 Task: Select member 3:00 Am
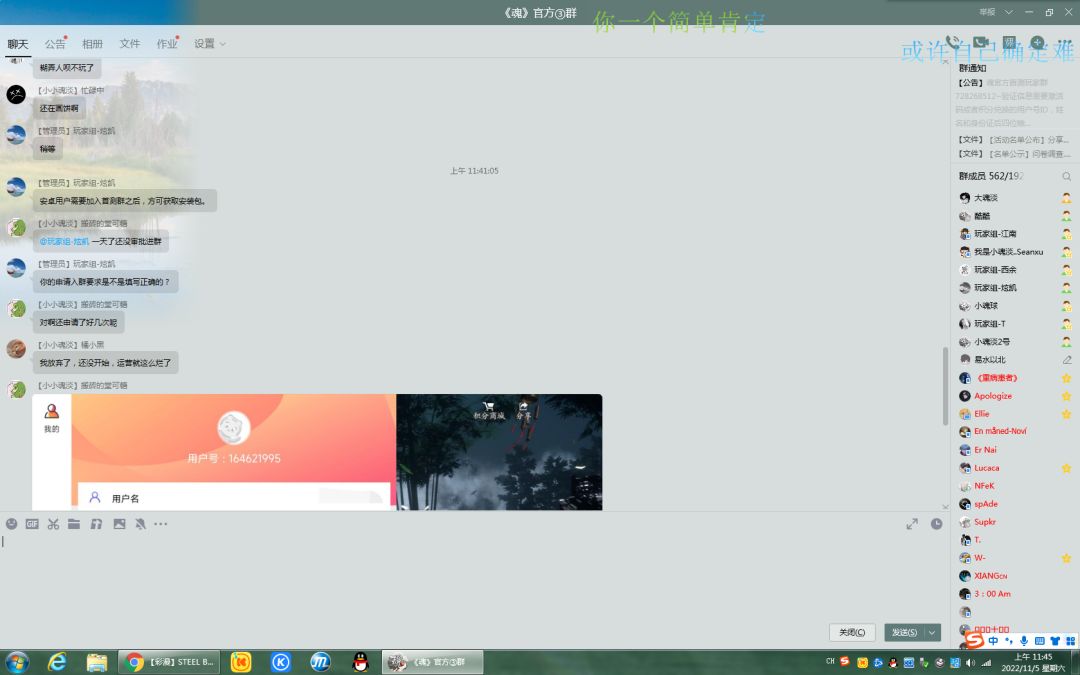1015,594
